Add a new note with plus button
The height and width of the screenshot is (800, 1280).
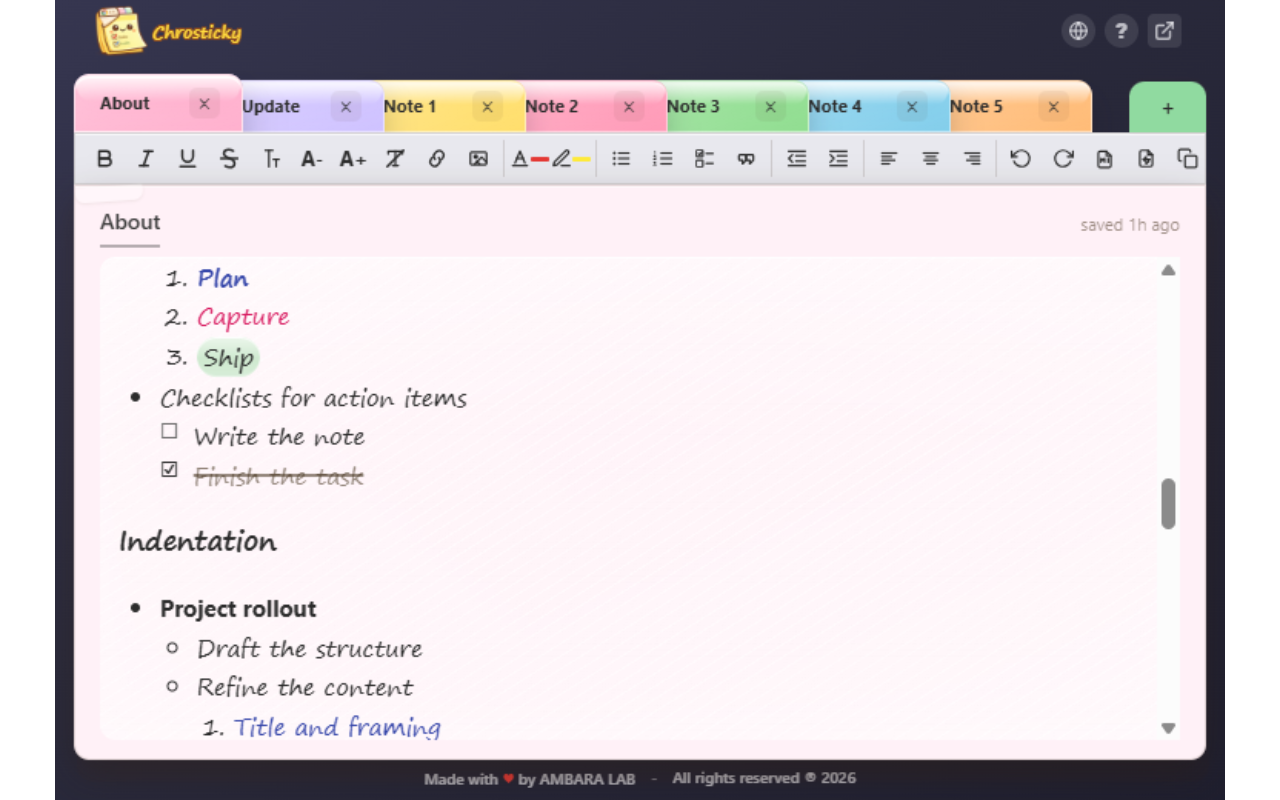coord(1168,108)
